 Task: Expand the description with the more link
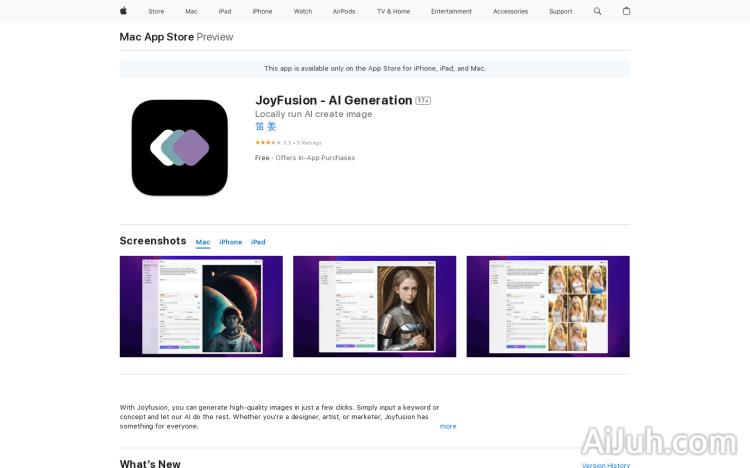[x=448, y=426]
